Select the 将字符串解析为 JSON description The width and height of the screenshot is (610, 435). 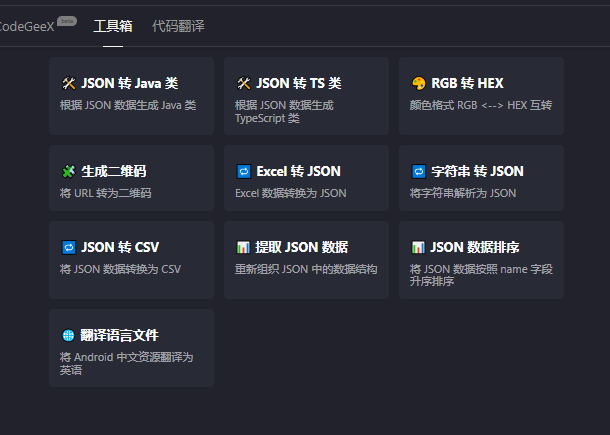pos(463,193)
